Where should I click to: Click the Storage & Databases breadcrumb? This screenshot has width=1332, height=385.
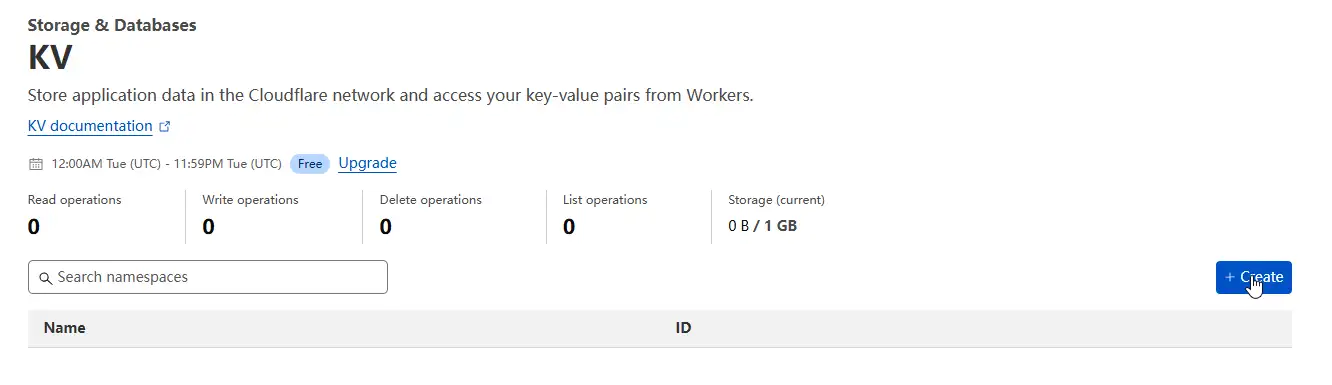point(112,25)
